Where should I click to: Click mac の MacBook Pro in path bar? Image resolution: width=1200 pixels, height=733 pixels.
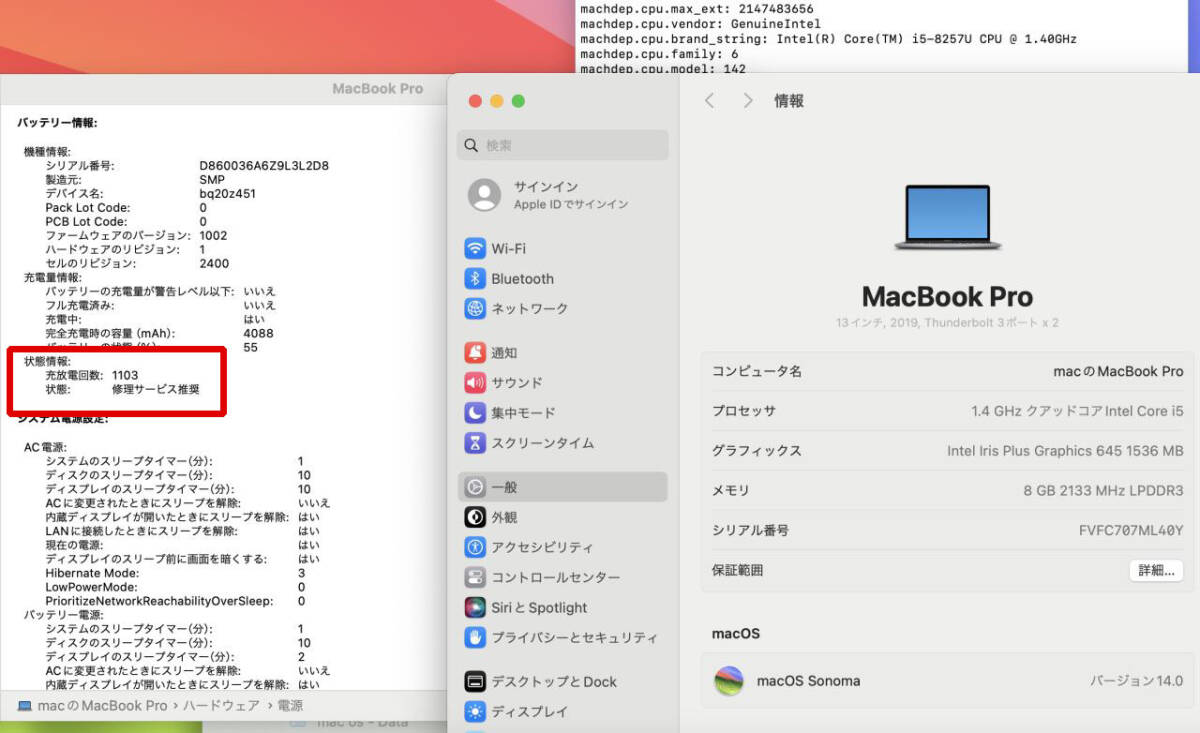(x=102, y=705)
